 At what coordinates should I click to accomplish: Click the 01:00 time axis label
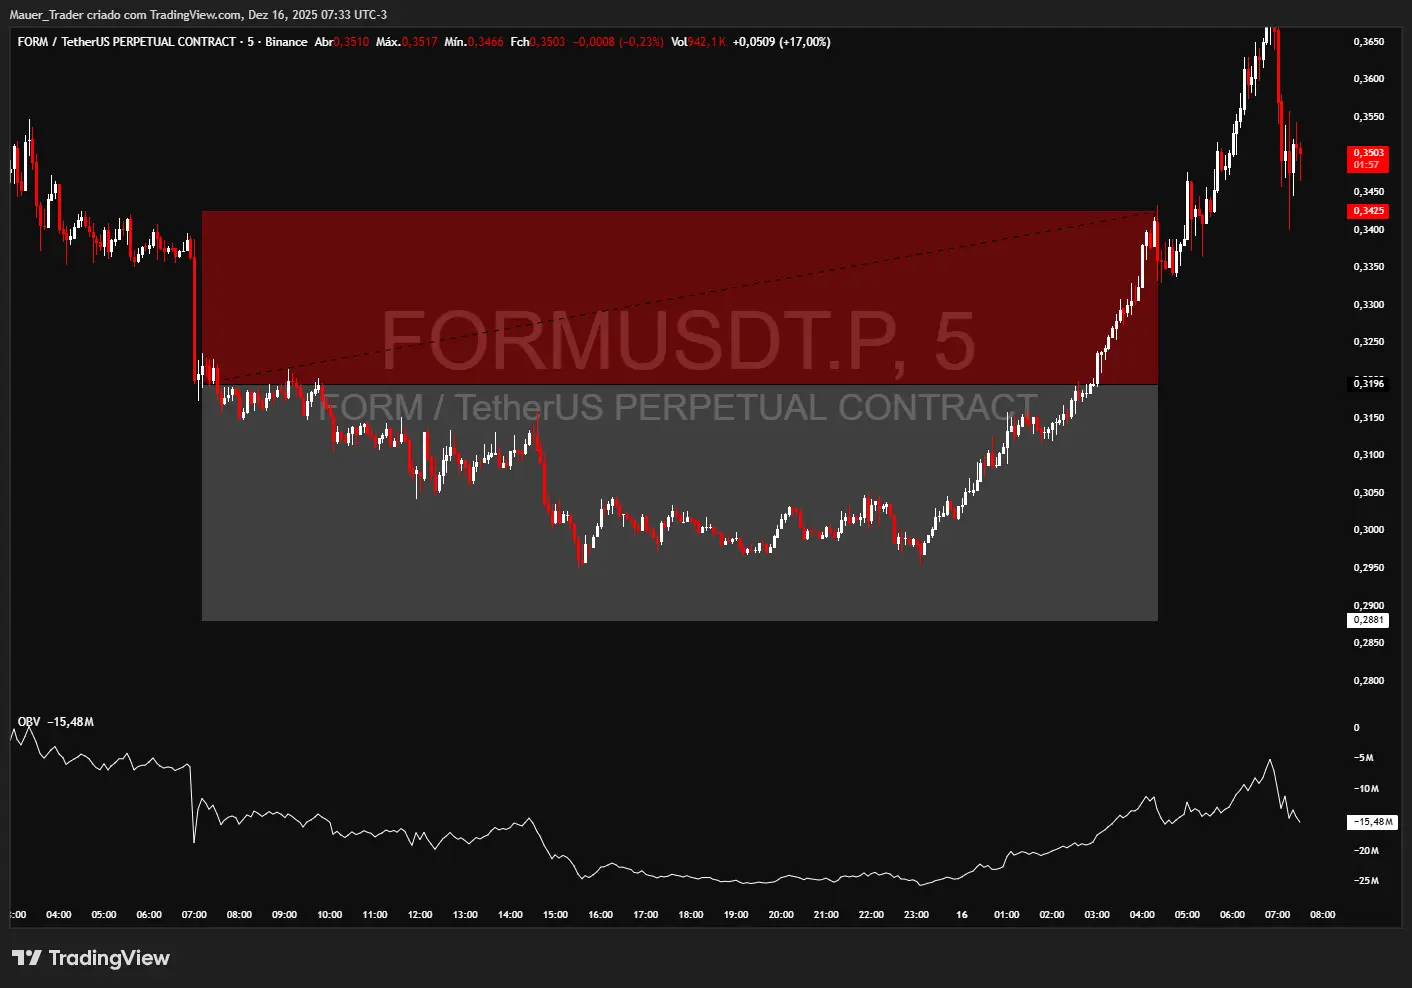[x=1007, y=915]
